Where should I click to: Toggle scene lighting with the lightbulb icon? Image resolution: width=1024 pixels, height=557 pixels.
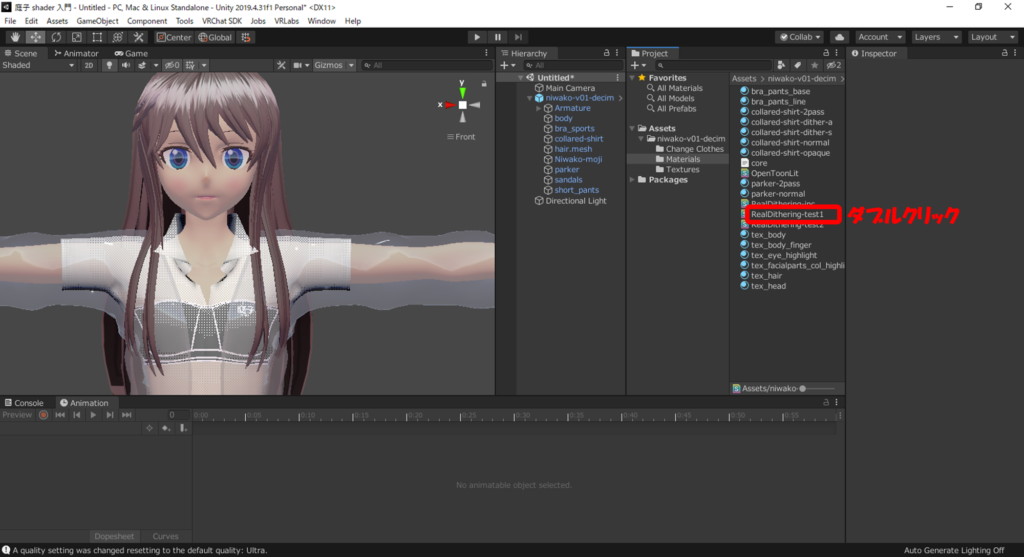[109, 65]
